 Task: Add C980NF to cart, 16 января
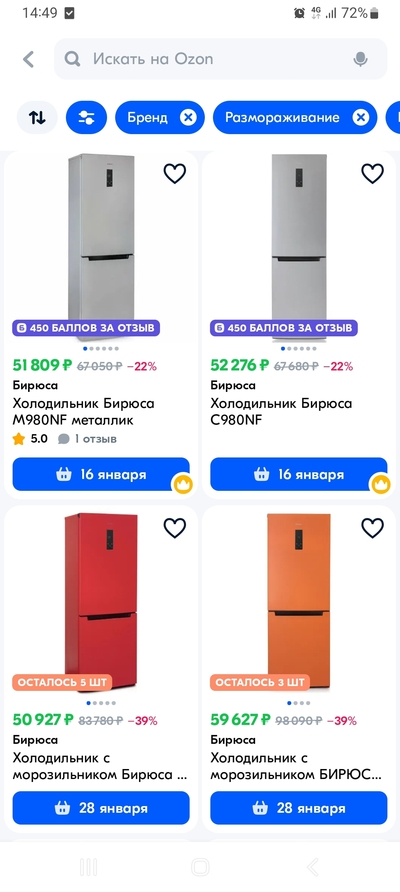pyautogui.click(x=299, y=474)
